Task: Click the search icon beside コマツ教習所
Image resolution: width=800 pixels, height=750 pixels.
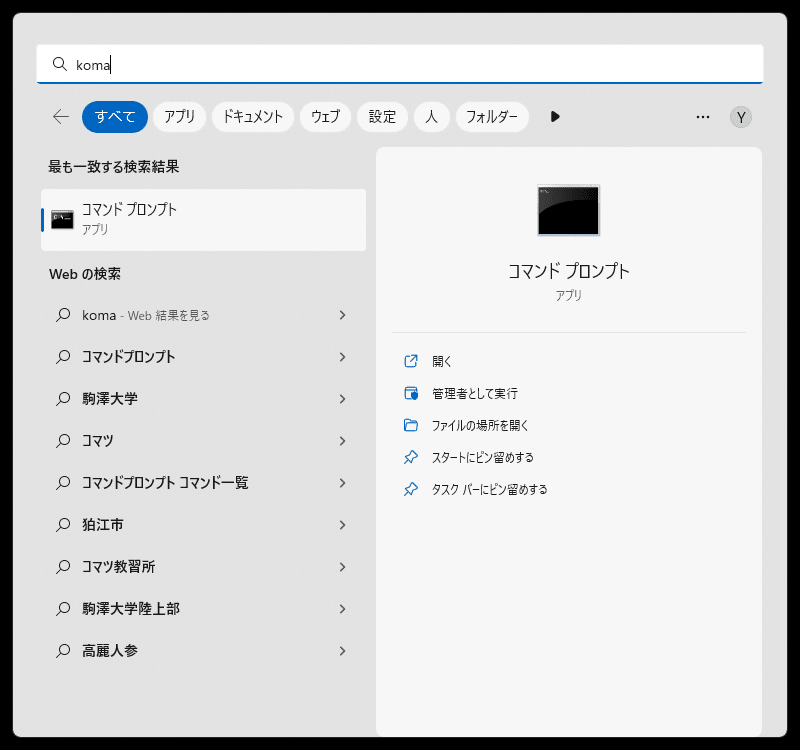Action: point(63,566)
